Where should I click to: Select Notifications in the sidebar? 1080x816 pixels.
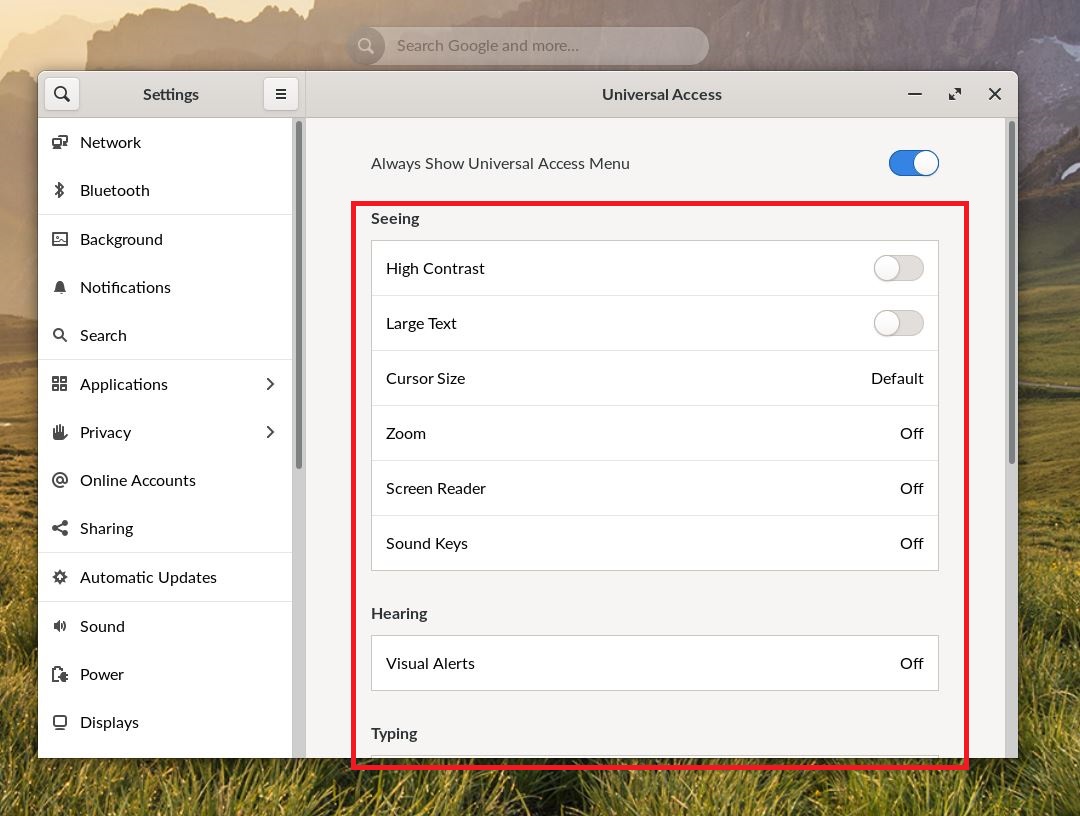coord(165,287)
